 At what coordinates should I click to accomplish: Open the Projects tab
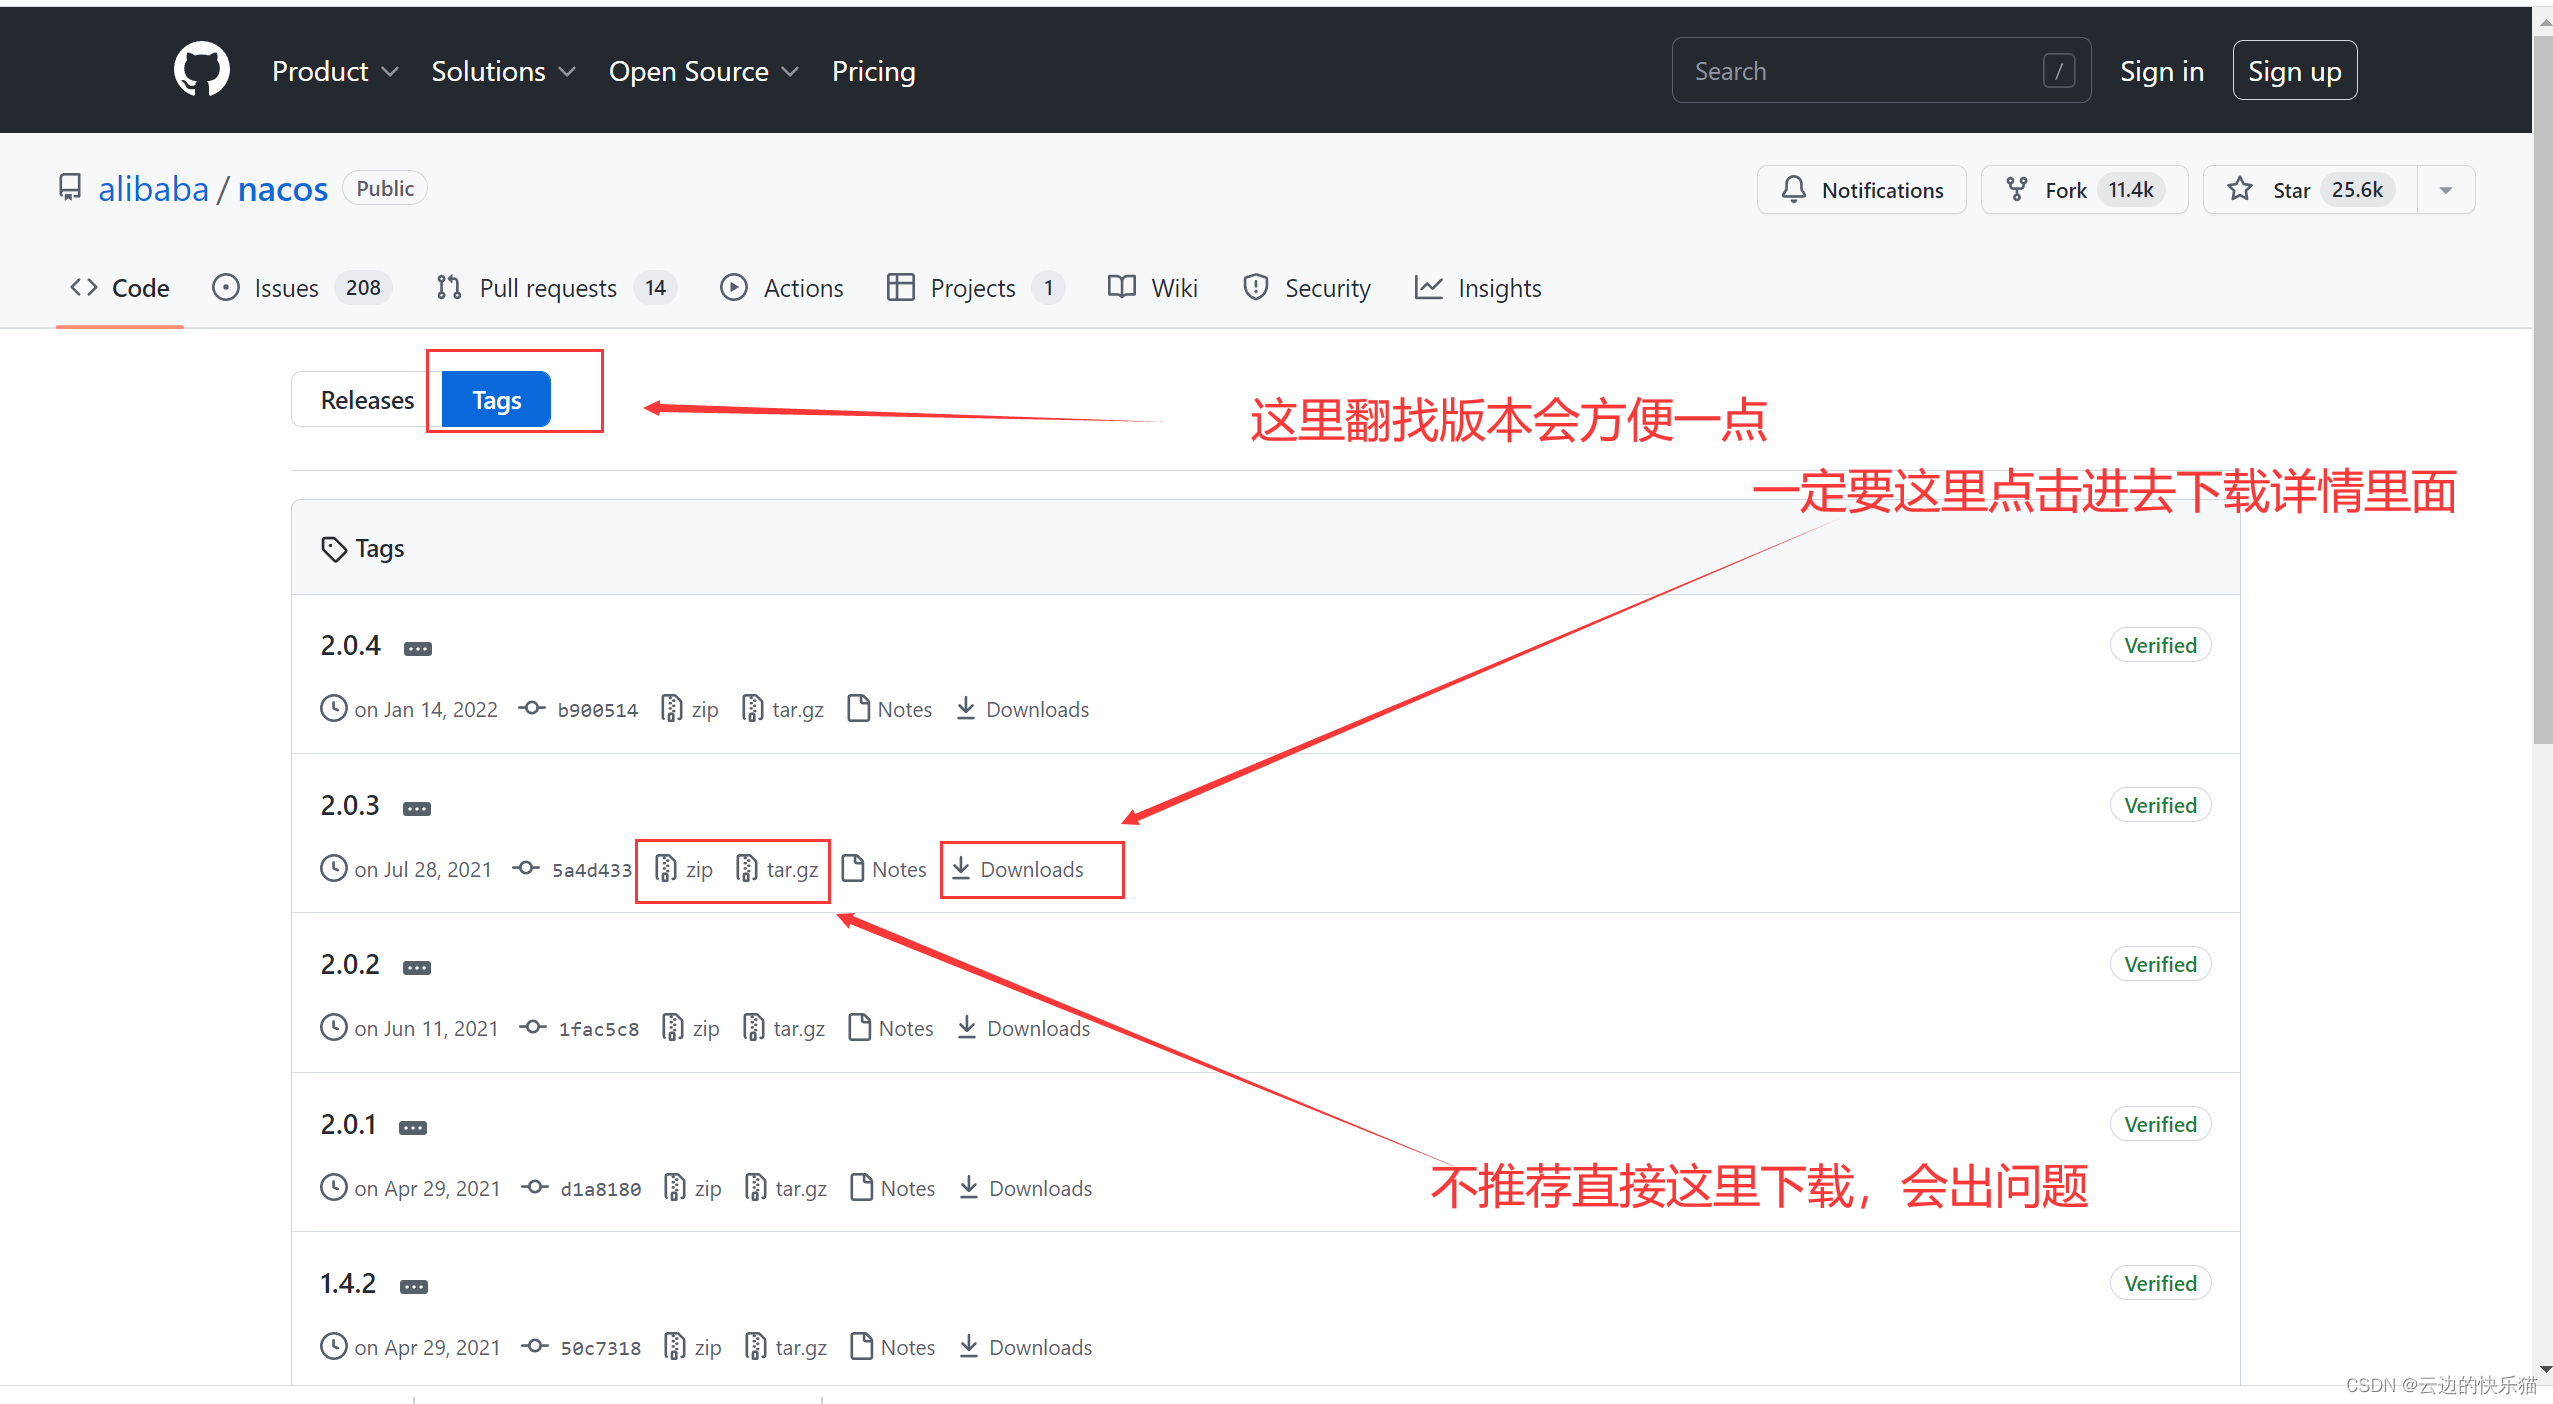click(975, 288)
